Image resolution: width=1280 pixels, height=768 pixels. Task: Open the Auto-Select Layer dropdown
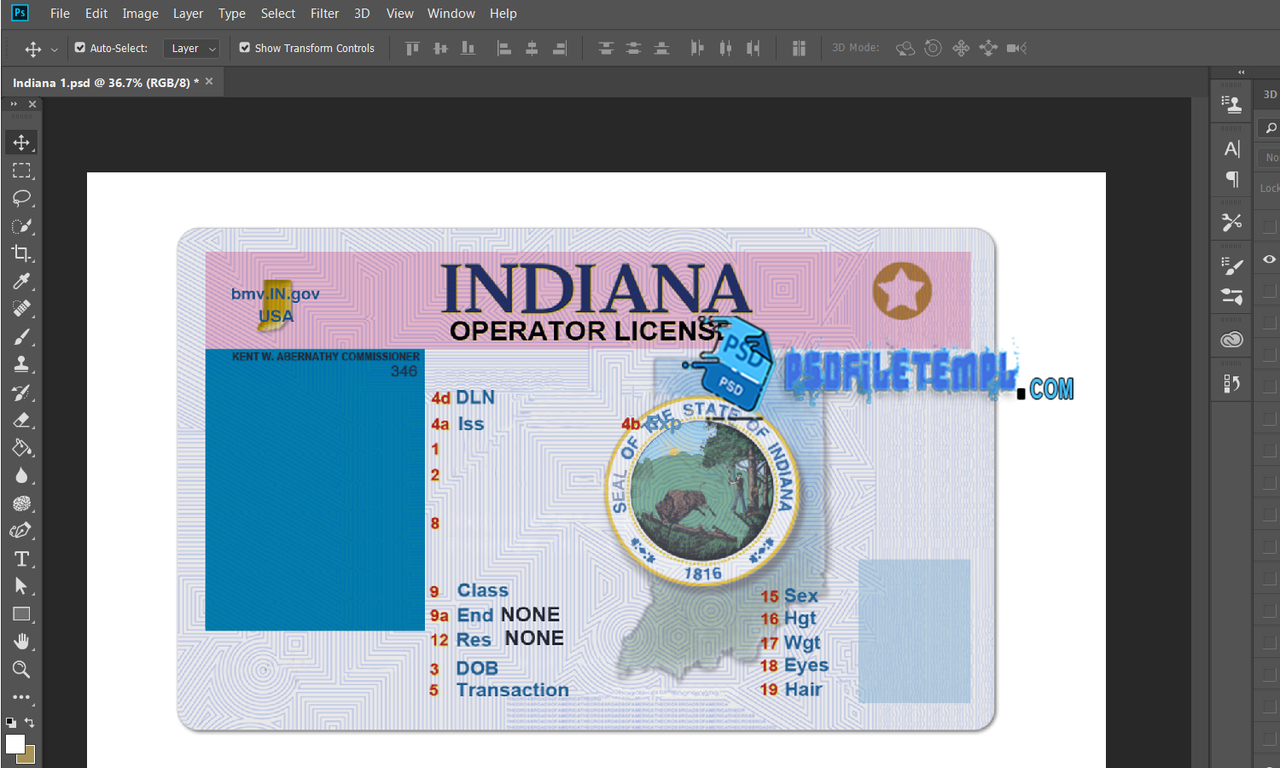(191, 48)
